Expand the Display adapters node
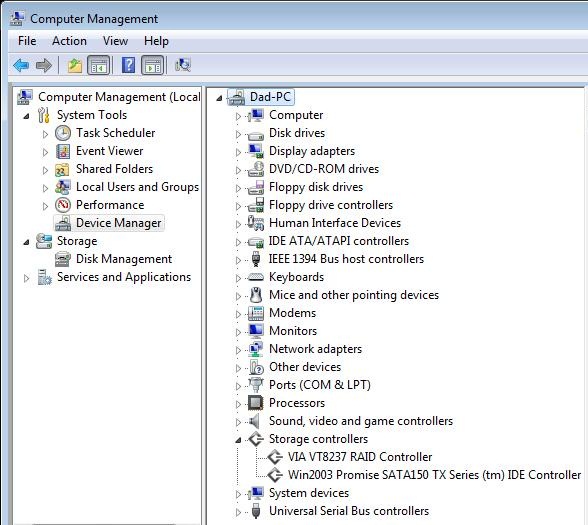Viewport: 588px width, 525px height. (x=238, y=152)
